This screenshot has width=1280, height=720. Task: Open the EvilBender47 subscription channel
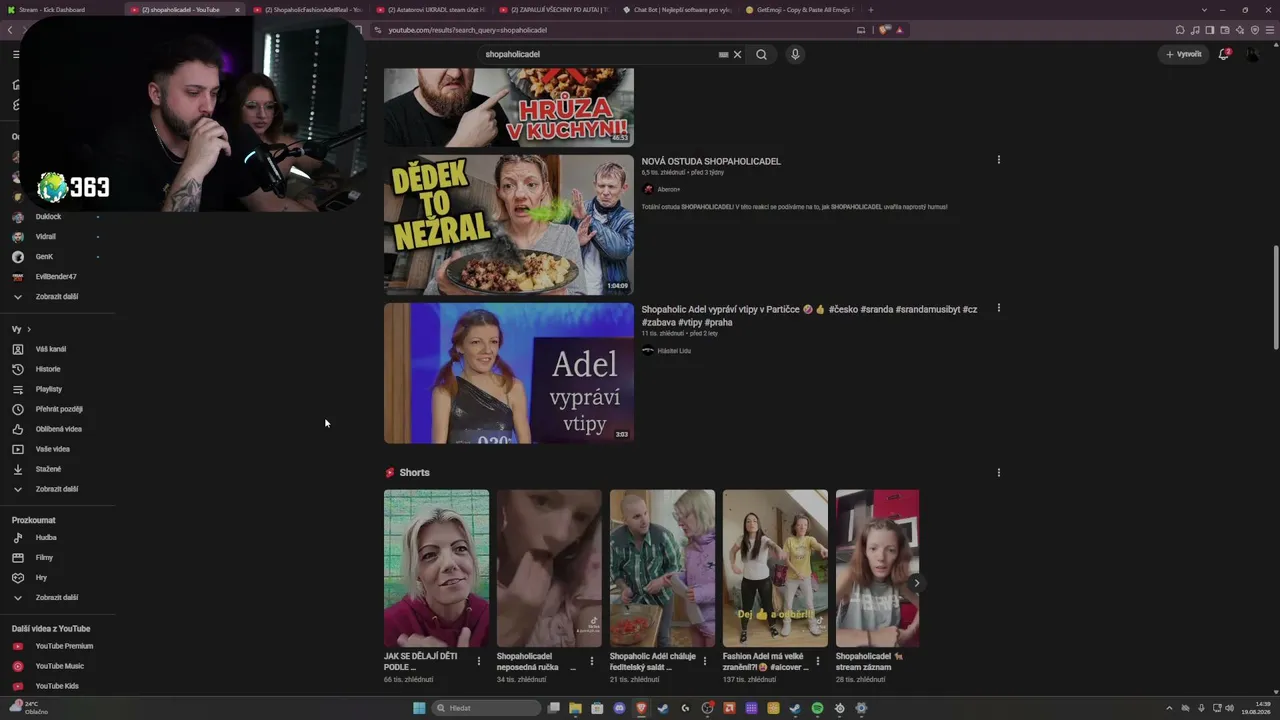(x=56, y=277)
